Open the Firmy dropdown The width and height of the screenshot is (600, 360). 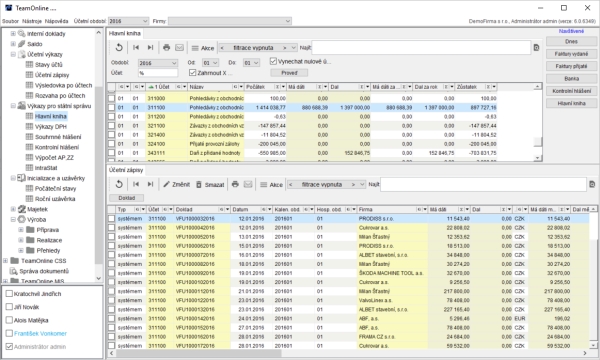coord(230,21)
